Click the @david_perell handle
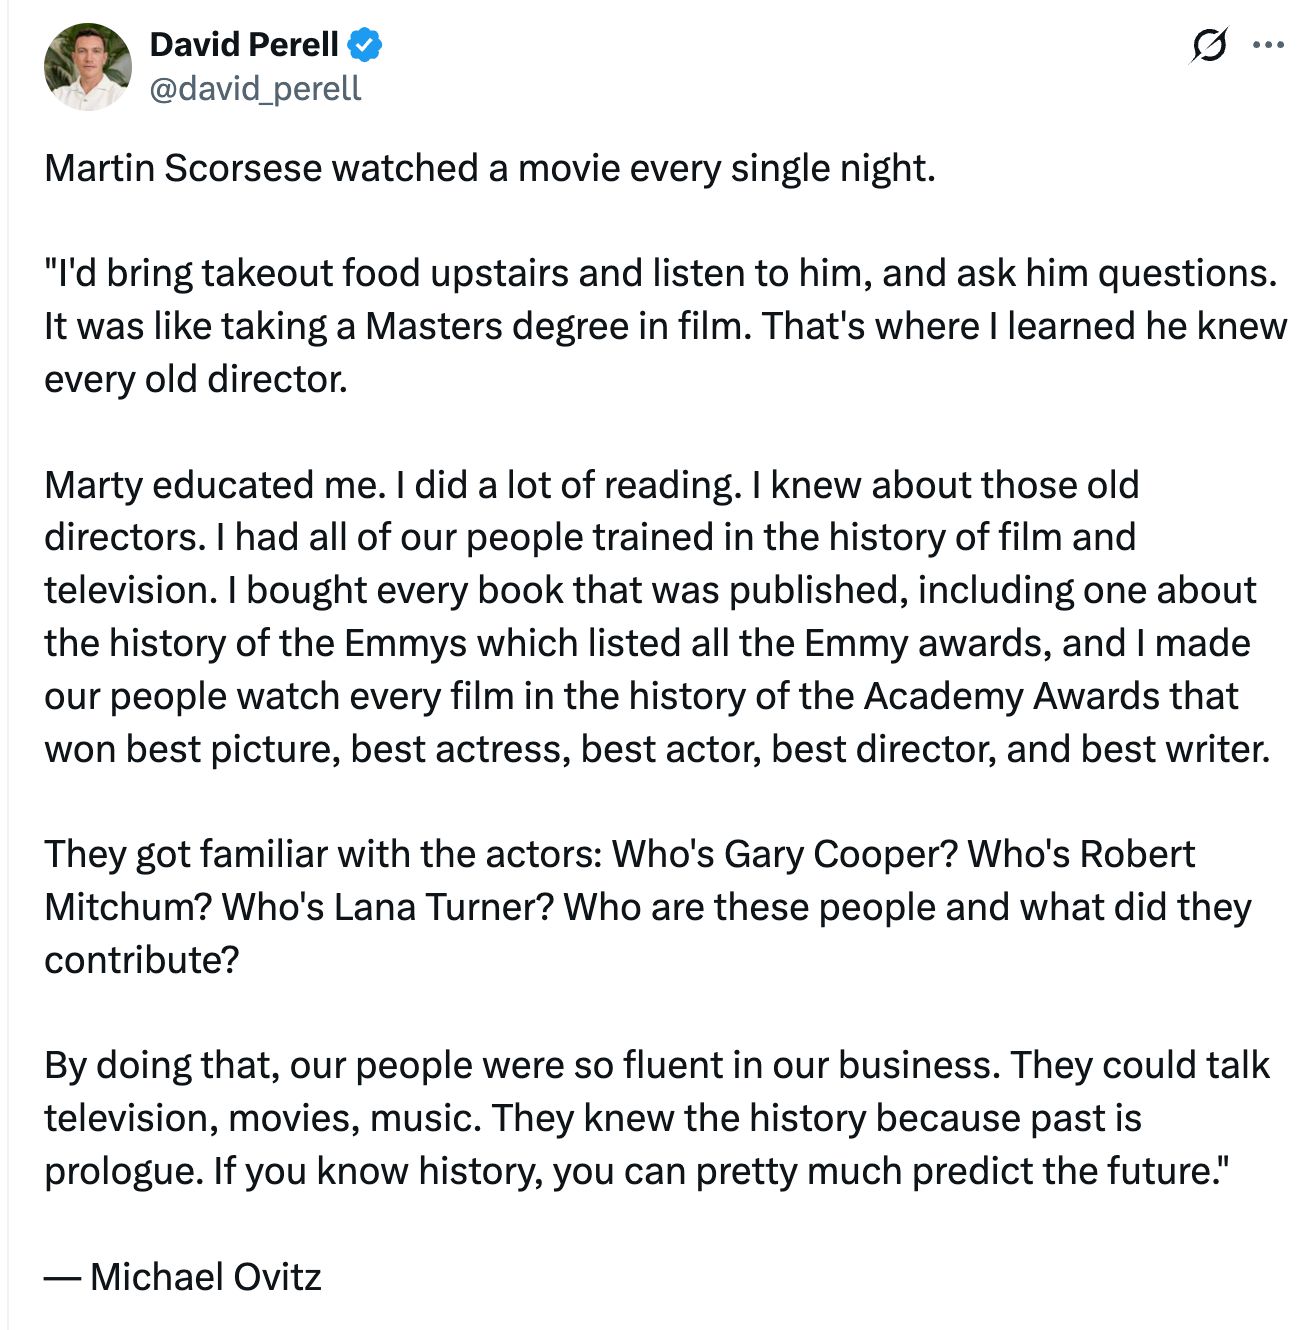 (255, 90)
